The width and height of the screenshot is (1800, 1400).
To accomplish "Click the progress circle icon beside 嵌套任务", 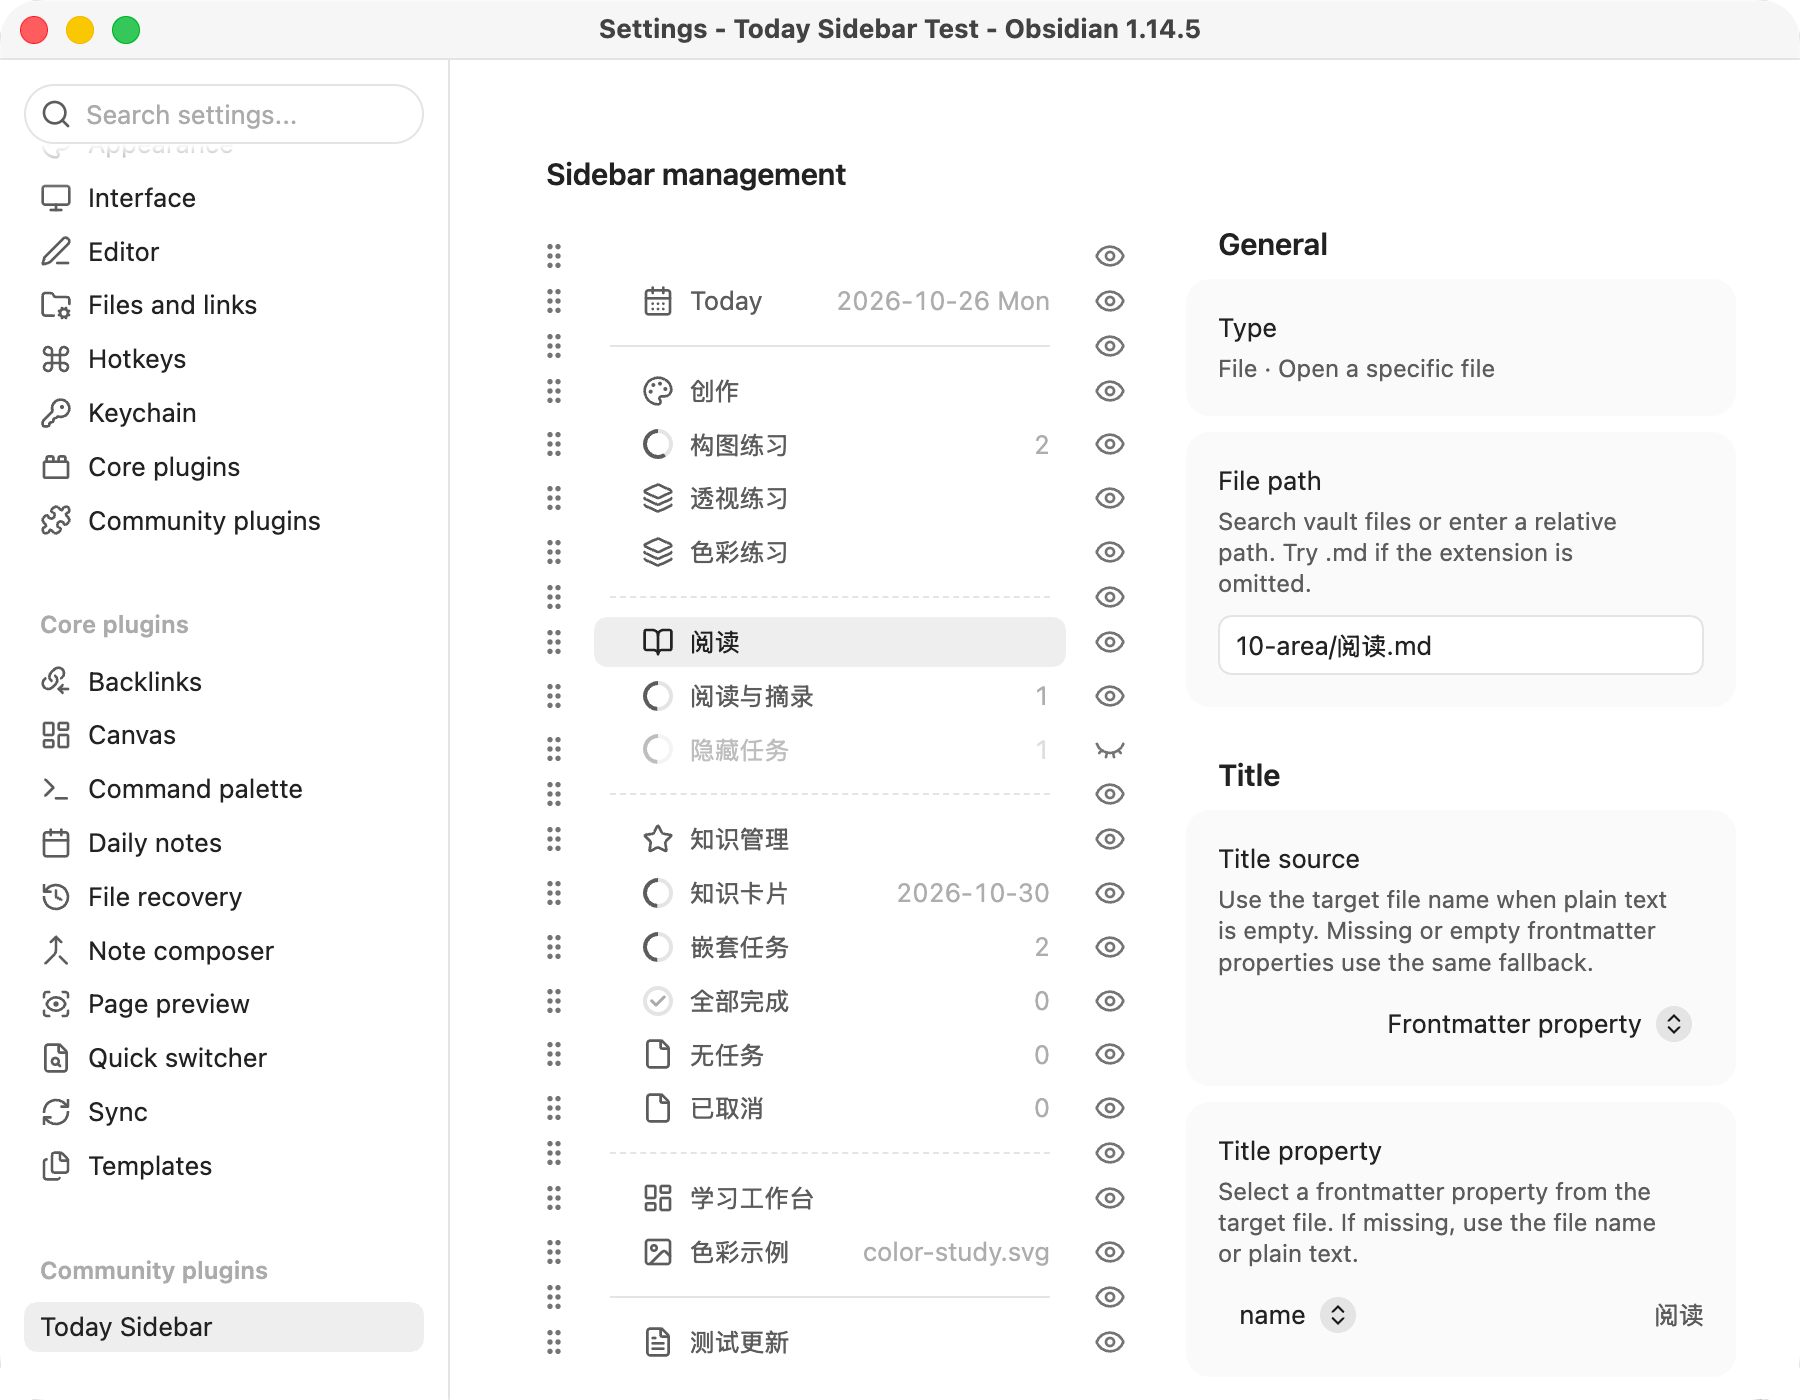I will (x=658, y=947).
